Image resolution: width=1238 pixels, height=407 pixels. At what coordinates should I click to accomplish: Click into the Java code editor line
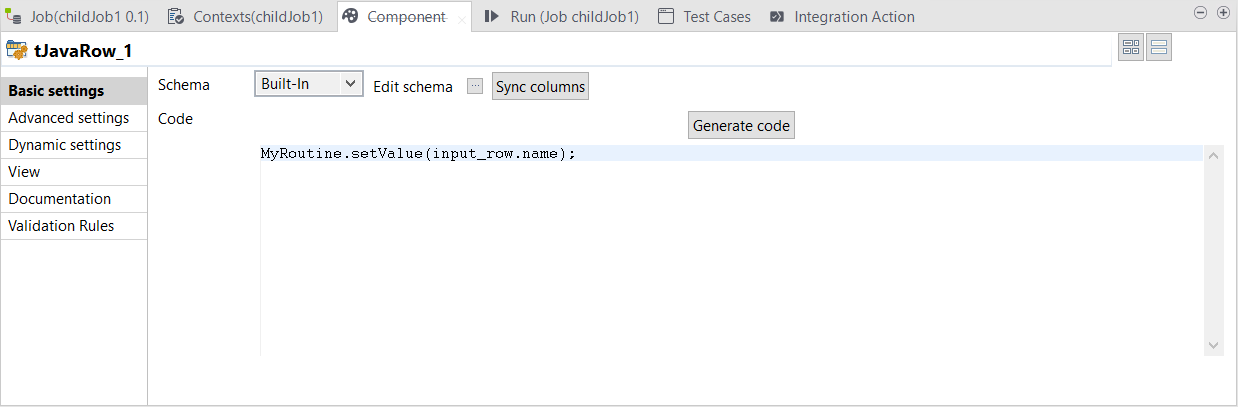[730, 154]
